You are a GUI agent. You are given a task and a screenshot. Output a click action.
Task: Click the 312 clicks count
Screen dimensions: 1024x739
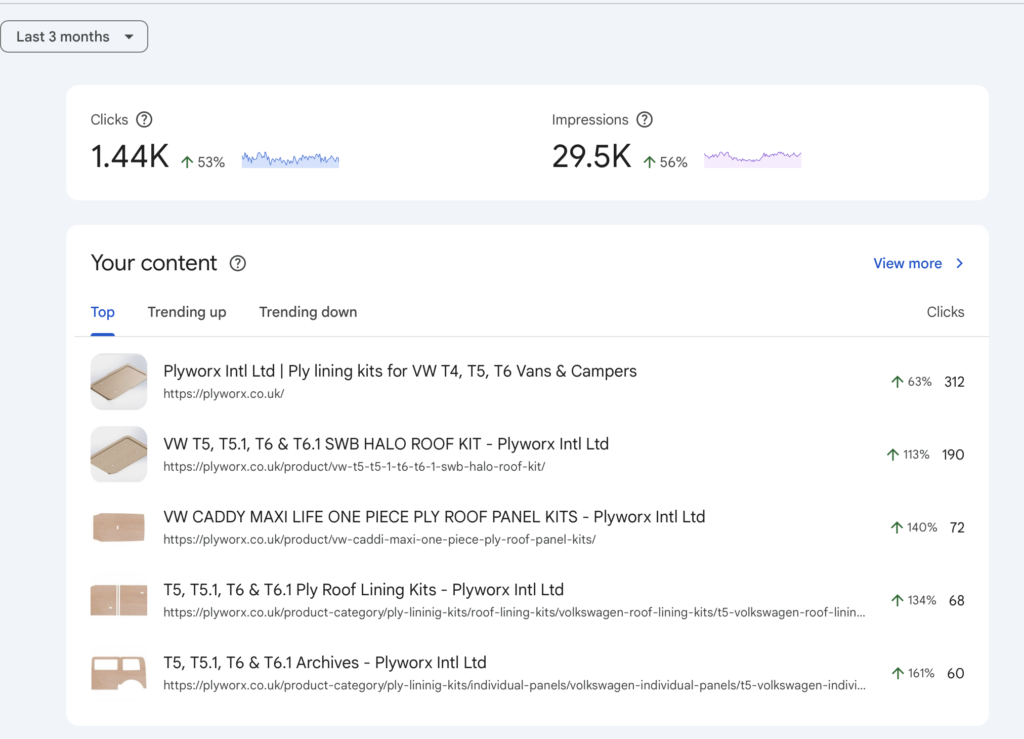click(x=954, y=382)
